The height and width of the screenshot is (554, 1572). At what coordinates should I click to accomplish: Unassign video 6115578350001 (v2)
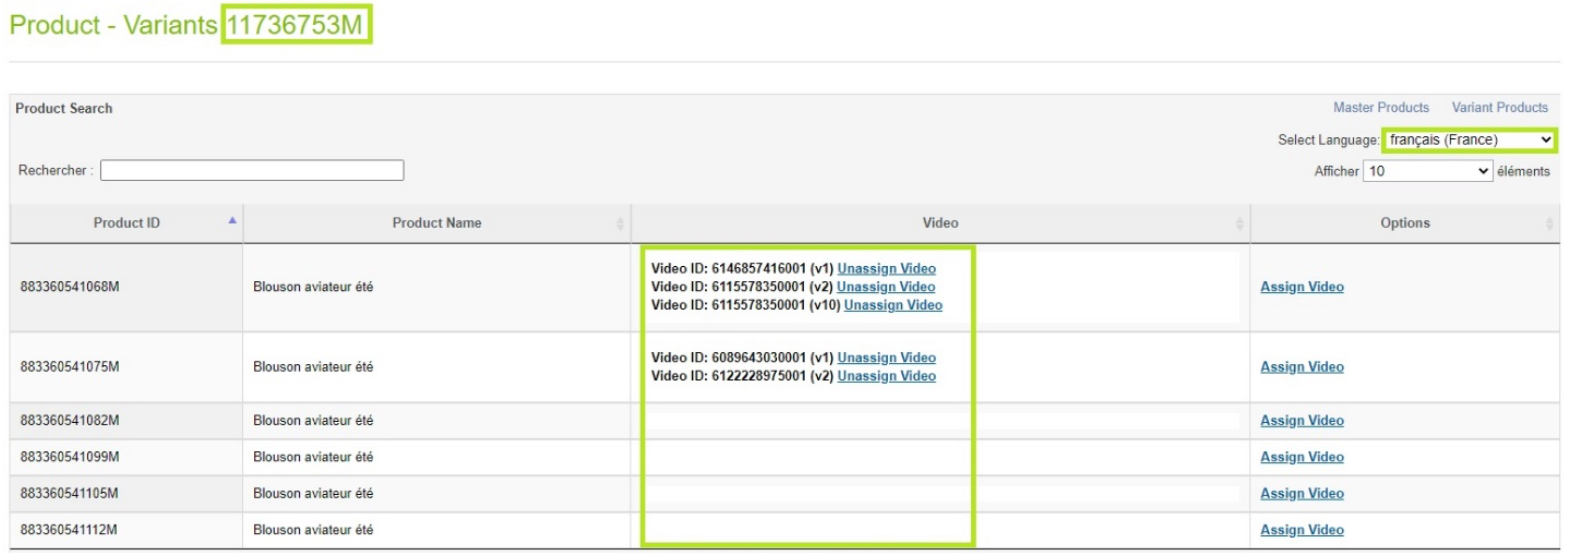click(885, 287)
